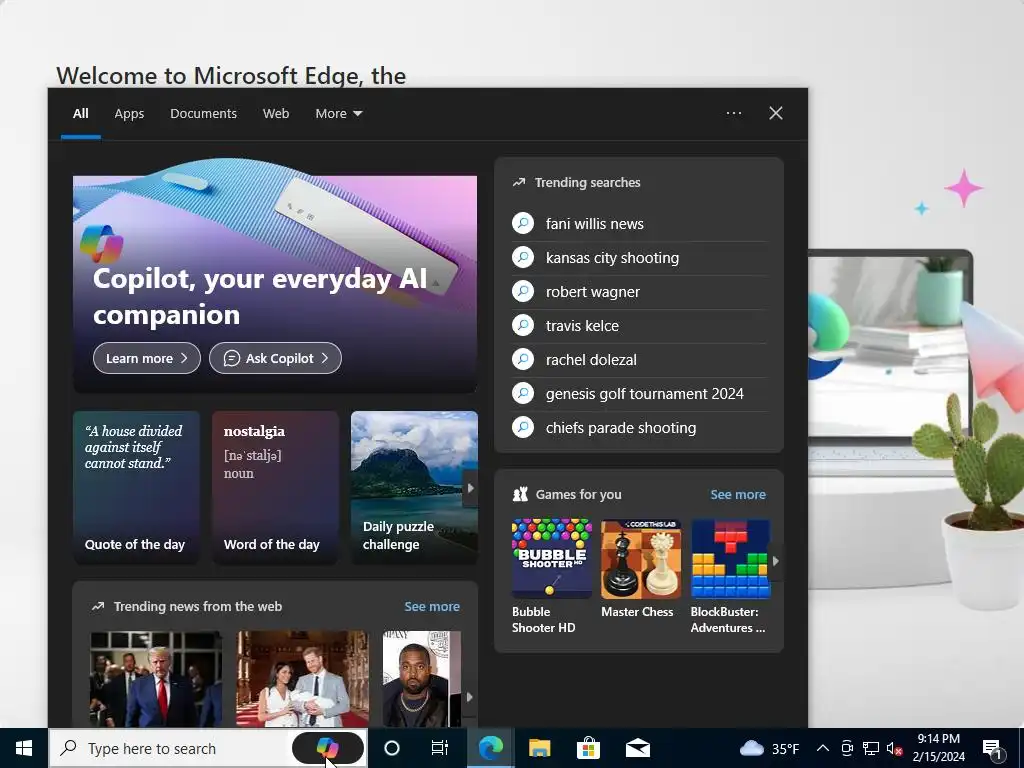Click the Trending news arrow icon
Screen dimensions: 1024x768
pos(98,607)
